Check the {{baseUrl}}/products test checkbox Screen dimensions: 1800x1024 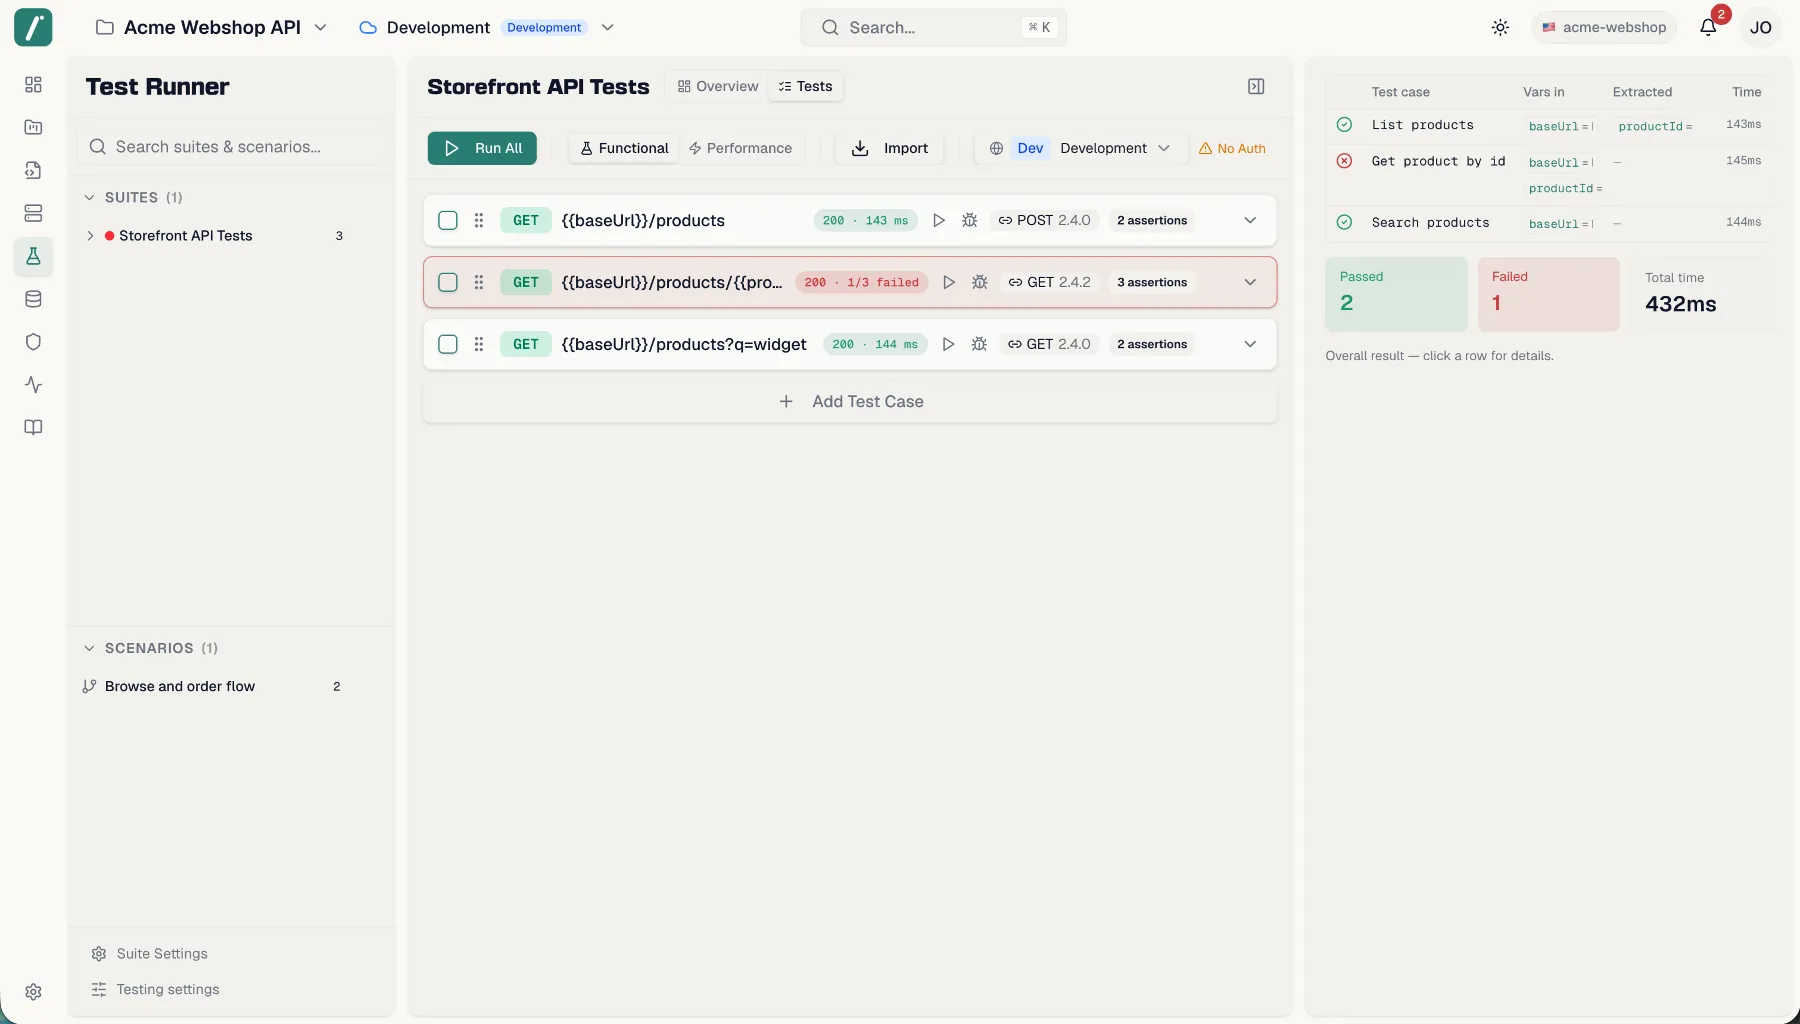point(448,220)
